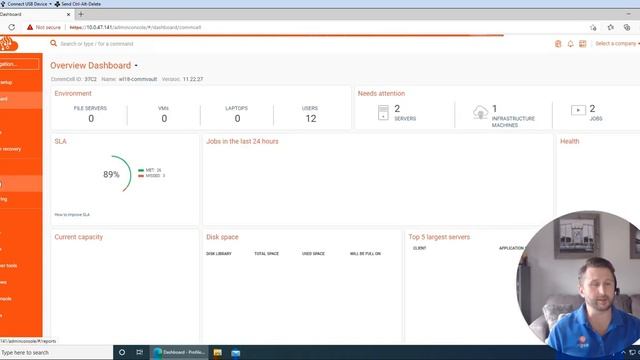Click the green MET legend swatch
The height and width of the screenshot is (360, 640).
(141, 170)
